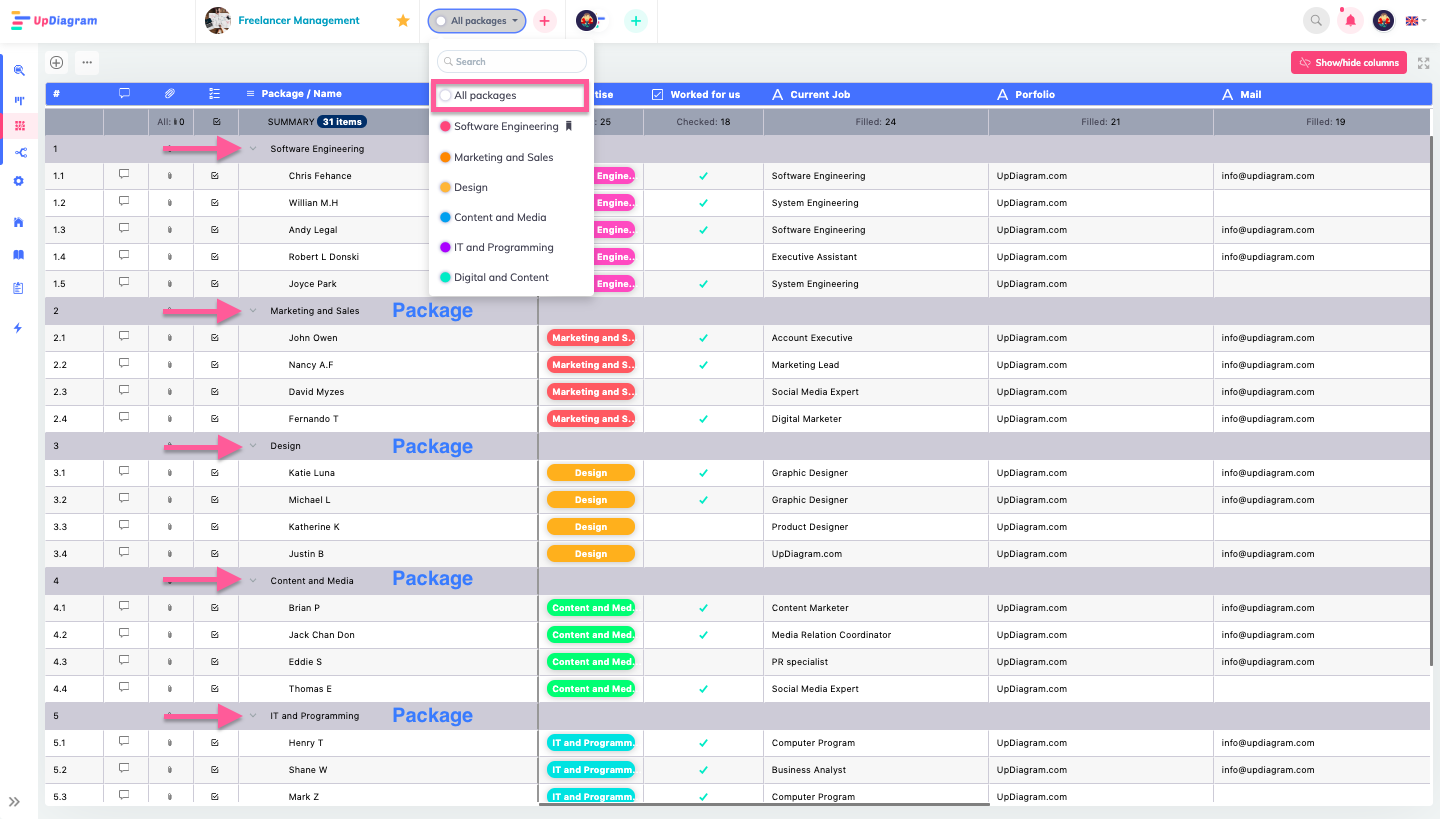Open the three-dots more options button
This screenshot has width=1440, height=819.
87,62
